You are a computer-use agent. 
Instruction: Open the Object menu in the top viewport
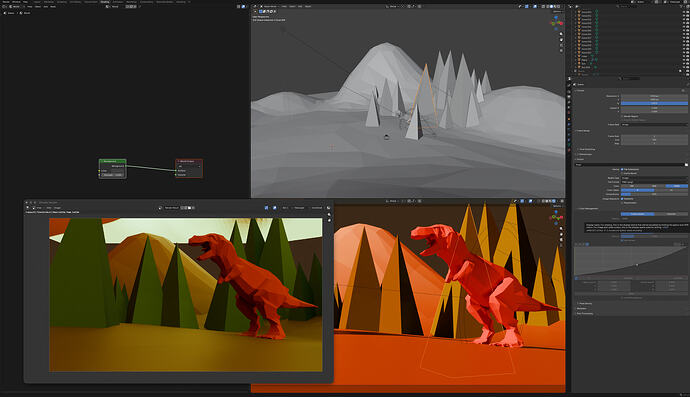(x=308, y=7)
